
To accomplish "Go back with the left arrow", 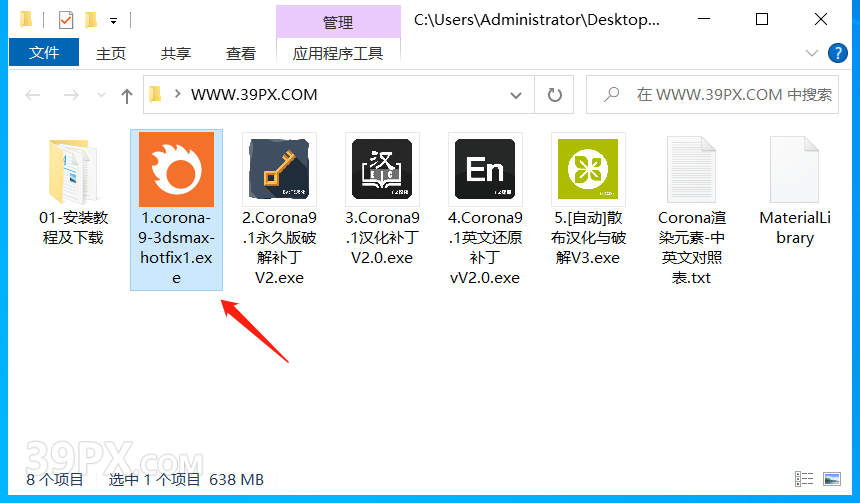I will point(33,95).
